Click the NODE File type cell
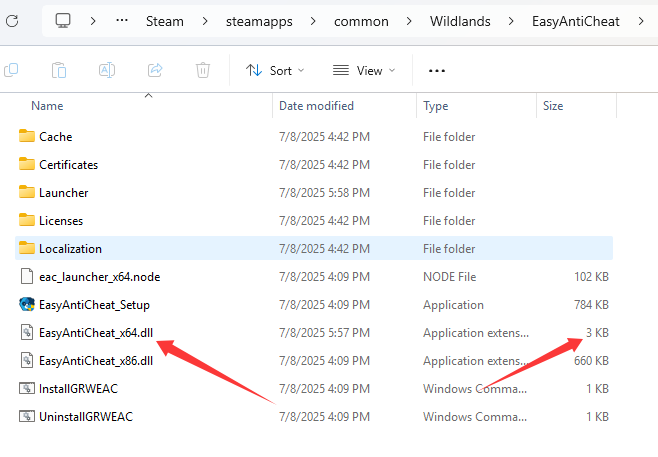658x457 pixels. 449,277
